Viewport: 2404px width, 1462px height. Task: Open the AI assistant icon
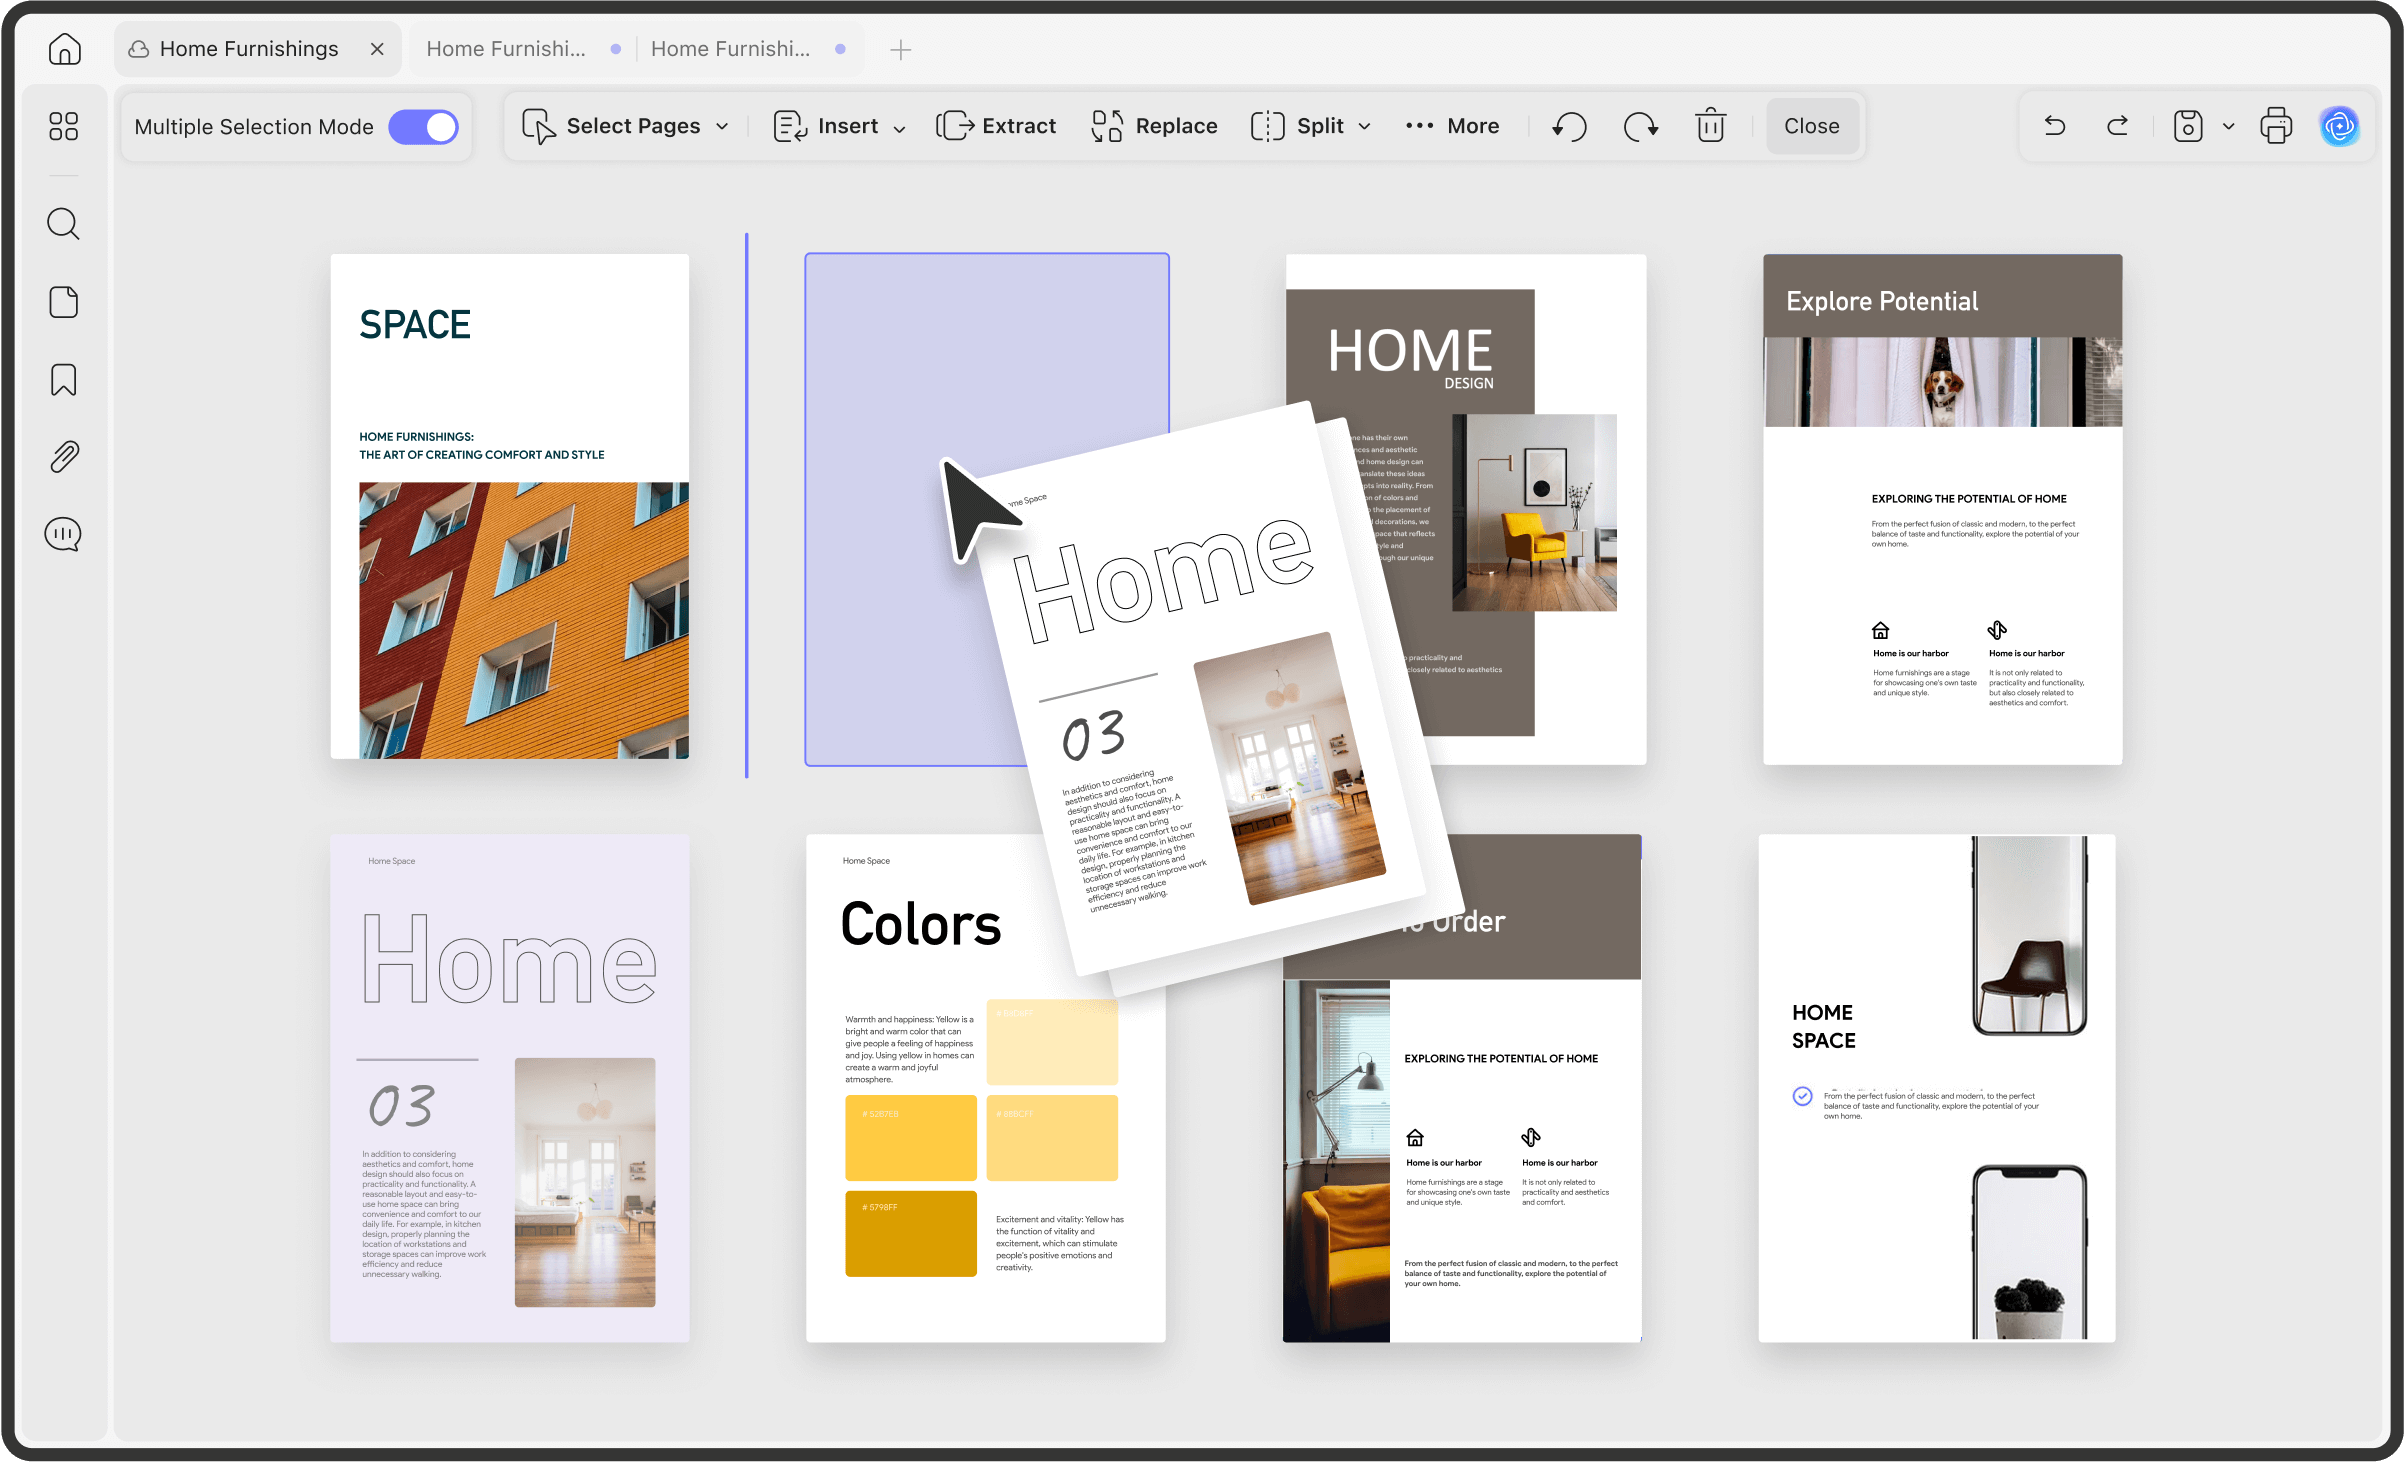point(2339,126)
